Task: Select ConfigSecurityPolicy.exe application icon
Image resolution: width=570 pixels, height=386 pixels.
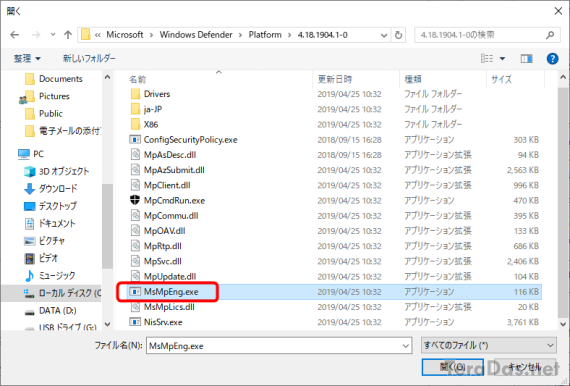Action: tap(135, 140)
